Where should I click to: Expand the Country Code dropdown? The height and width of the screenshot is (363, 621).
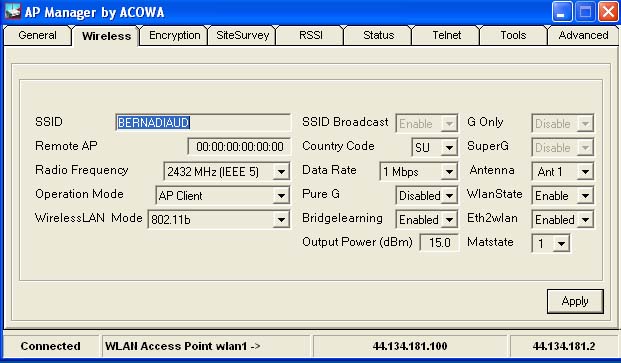click(x=434, y=148)
